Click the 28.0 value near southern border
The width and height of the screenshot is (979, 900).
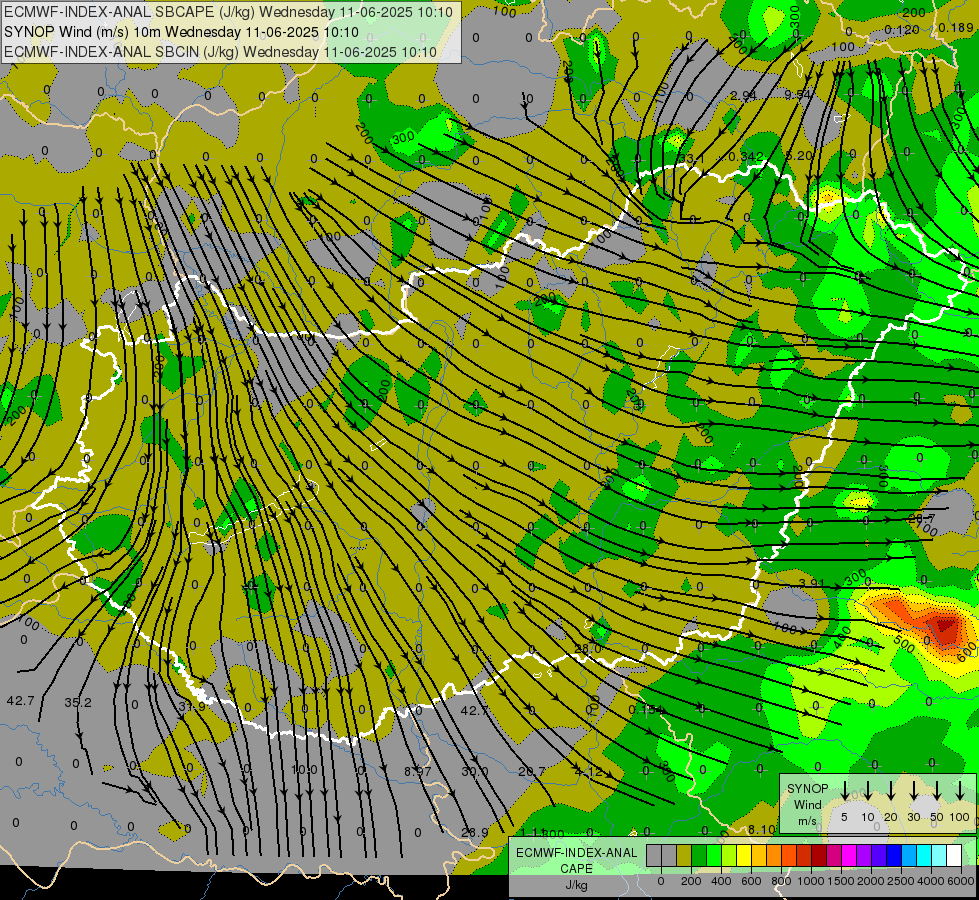[x=588, y=648]
